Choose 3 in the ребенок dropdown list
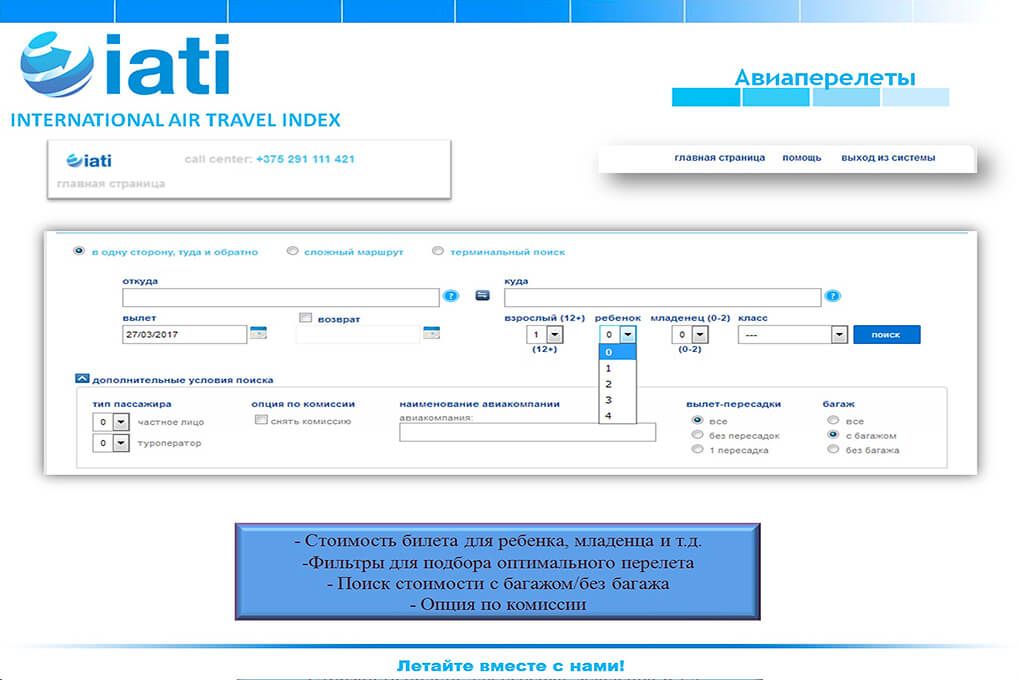 (617, 400)
